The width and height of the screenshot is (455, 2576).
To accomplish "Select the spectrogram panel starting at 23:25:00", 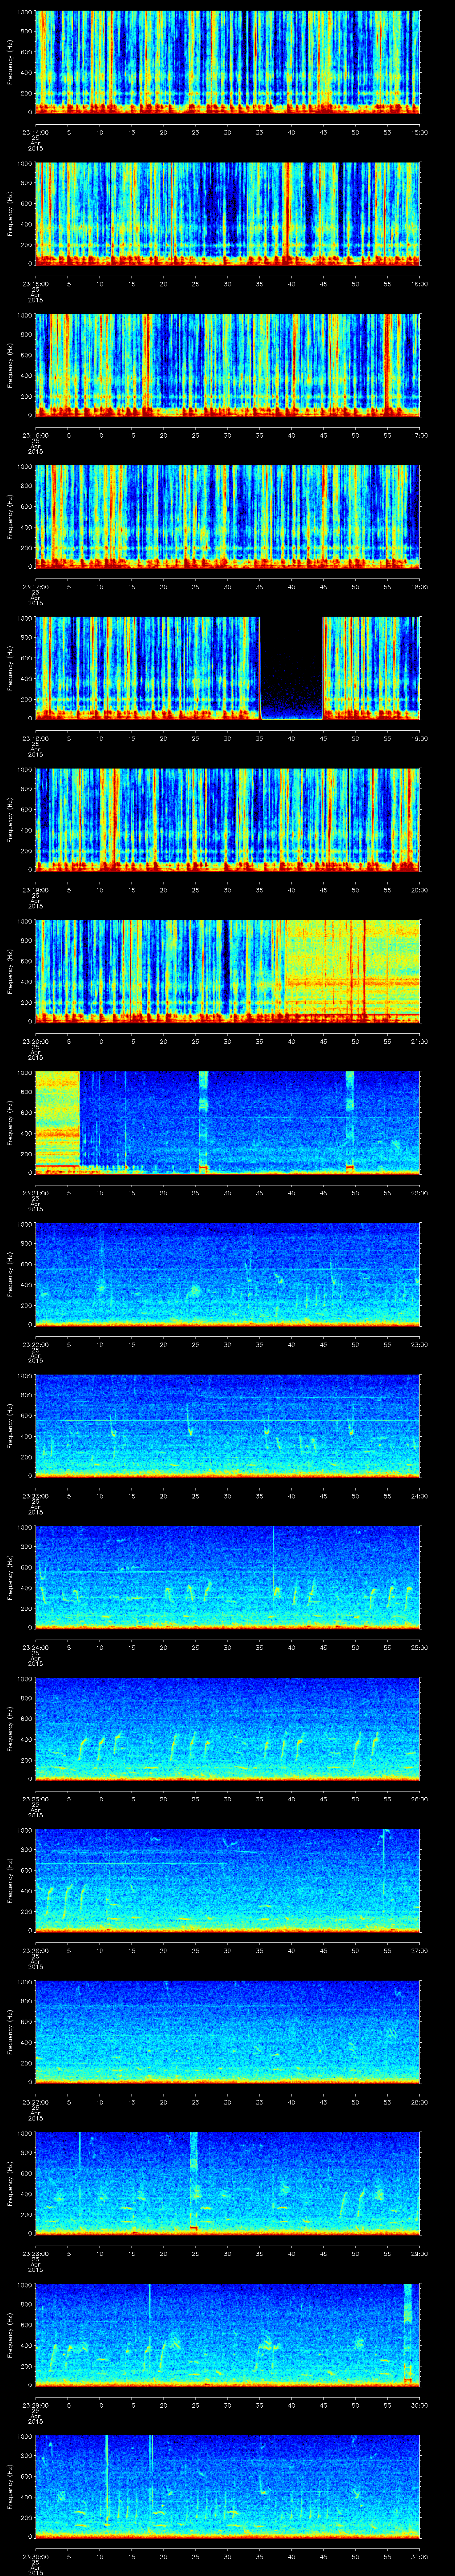I will 228,1728.
